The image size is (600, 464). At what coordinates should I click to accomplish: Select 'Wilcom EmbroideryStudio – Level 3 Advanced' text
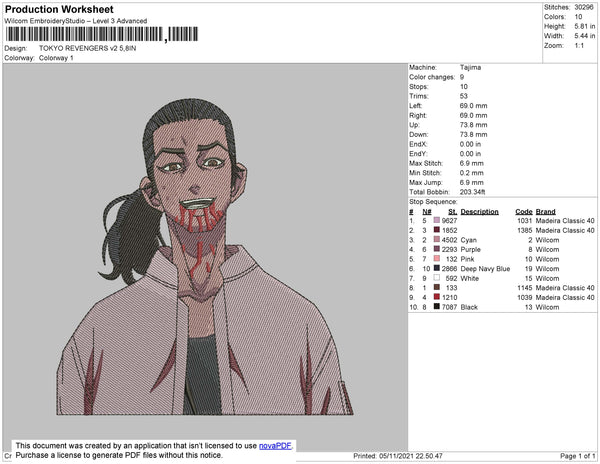pos(76,21)
